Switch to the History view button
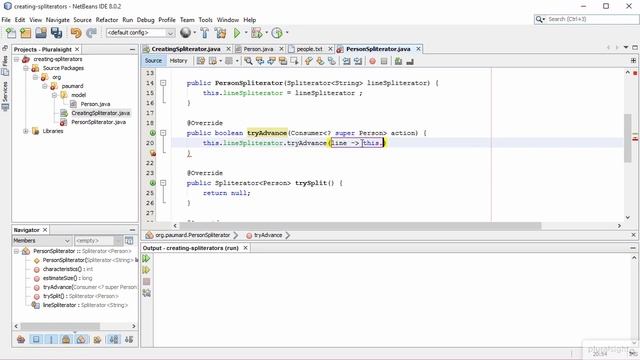This screenshot has height=360, width=640. point(178,61)
